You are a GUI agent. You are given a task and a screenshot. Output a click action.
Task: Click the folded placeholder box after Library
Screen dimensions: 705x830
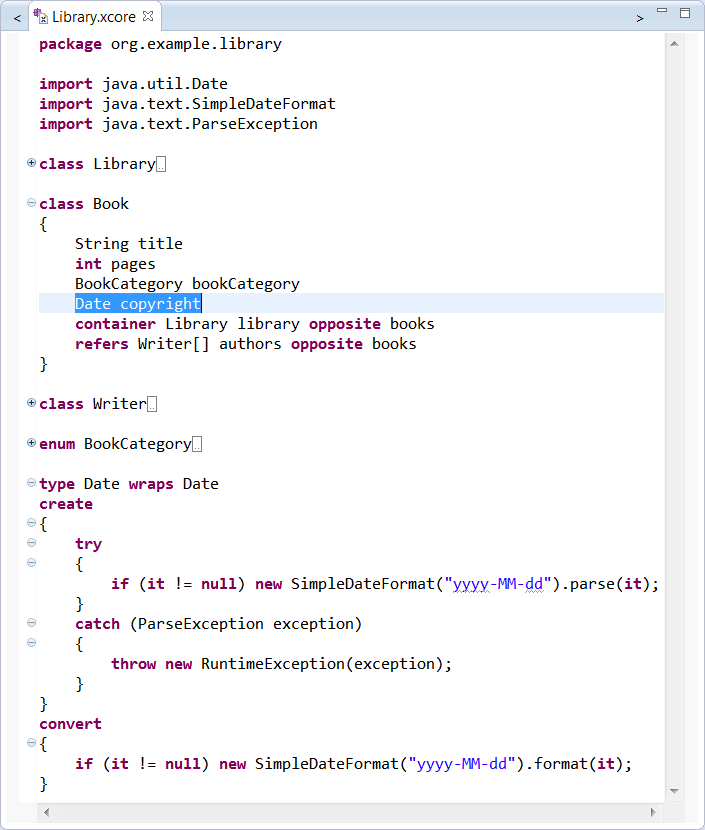tap(161, 165)
